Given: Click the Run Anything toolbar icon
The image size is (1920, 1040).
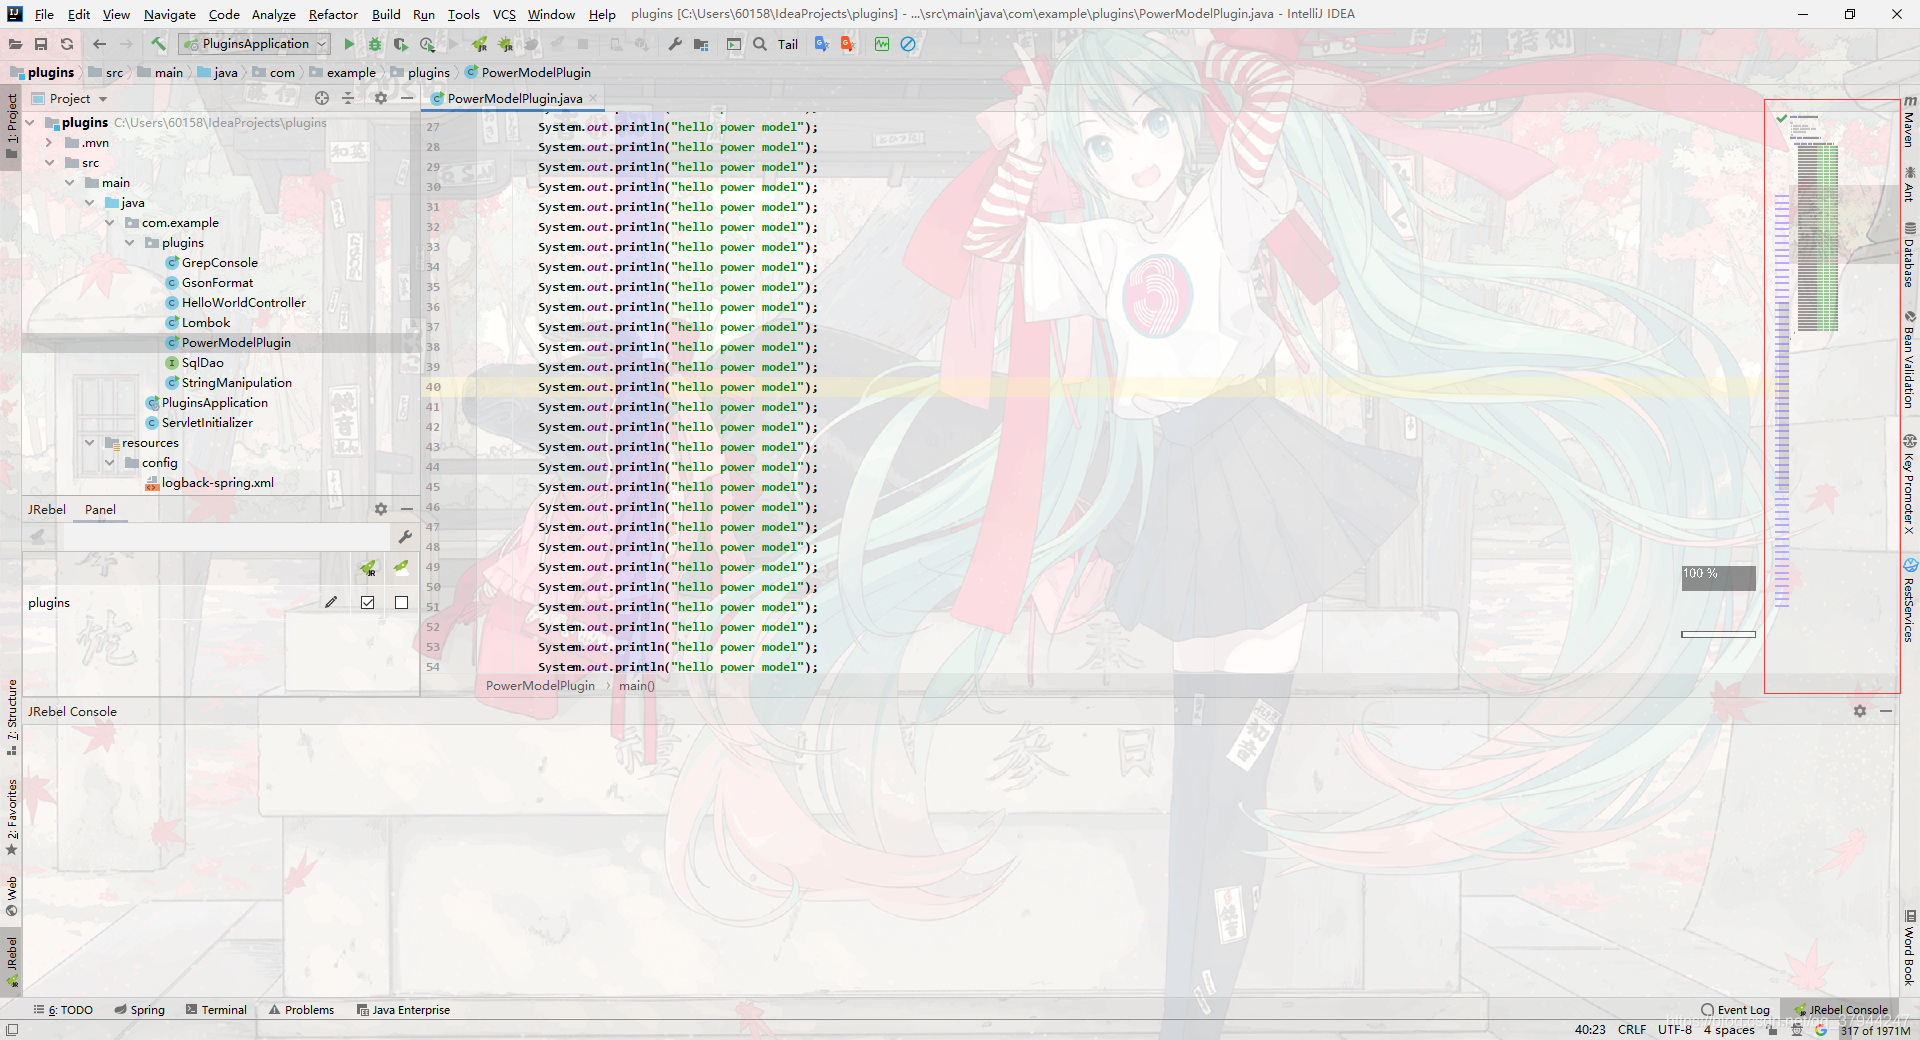Looking at the screenshot, I should pyautogui.click(x=734, y=44).
